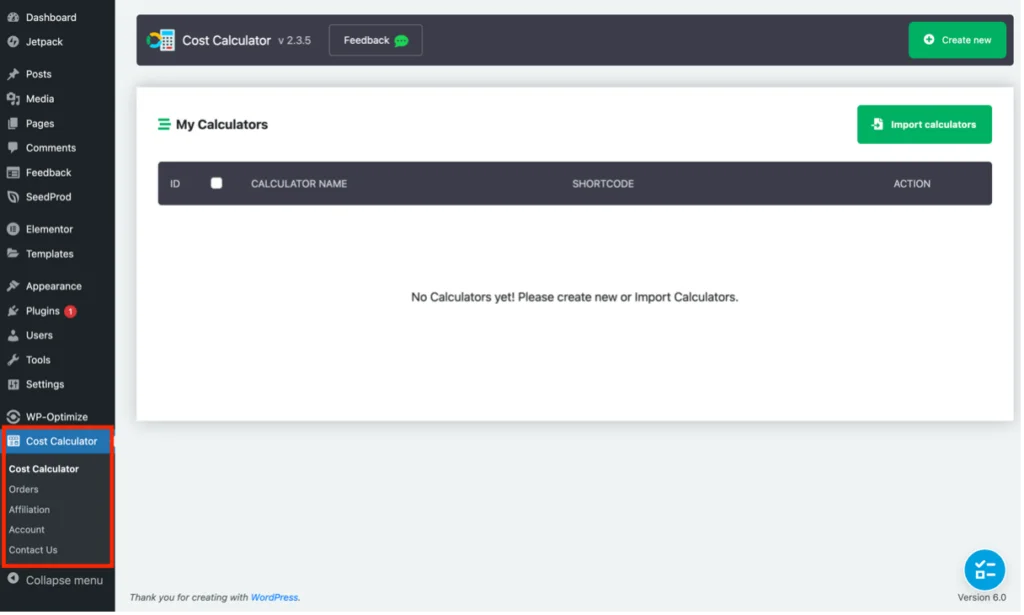Viewport: 1024px width, 615px height.
Task: Click the plus icon in Create new
Action: click(931, 40)
